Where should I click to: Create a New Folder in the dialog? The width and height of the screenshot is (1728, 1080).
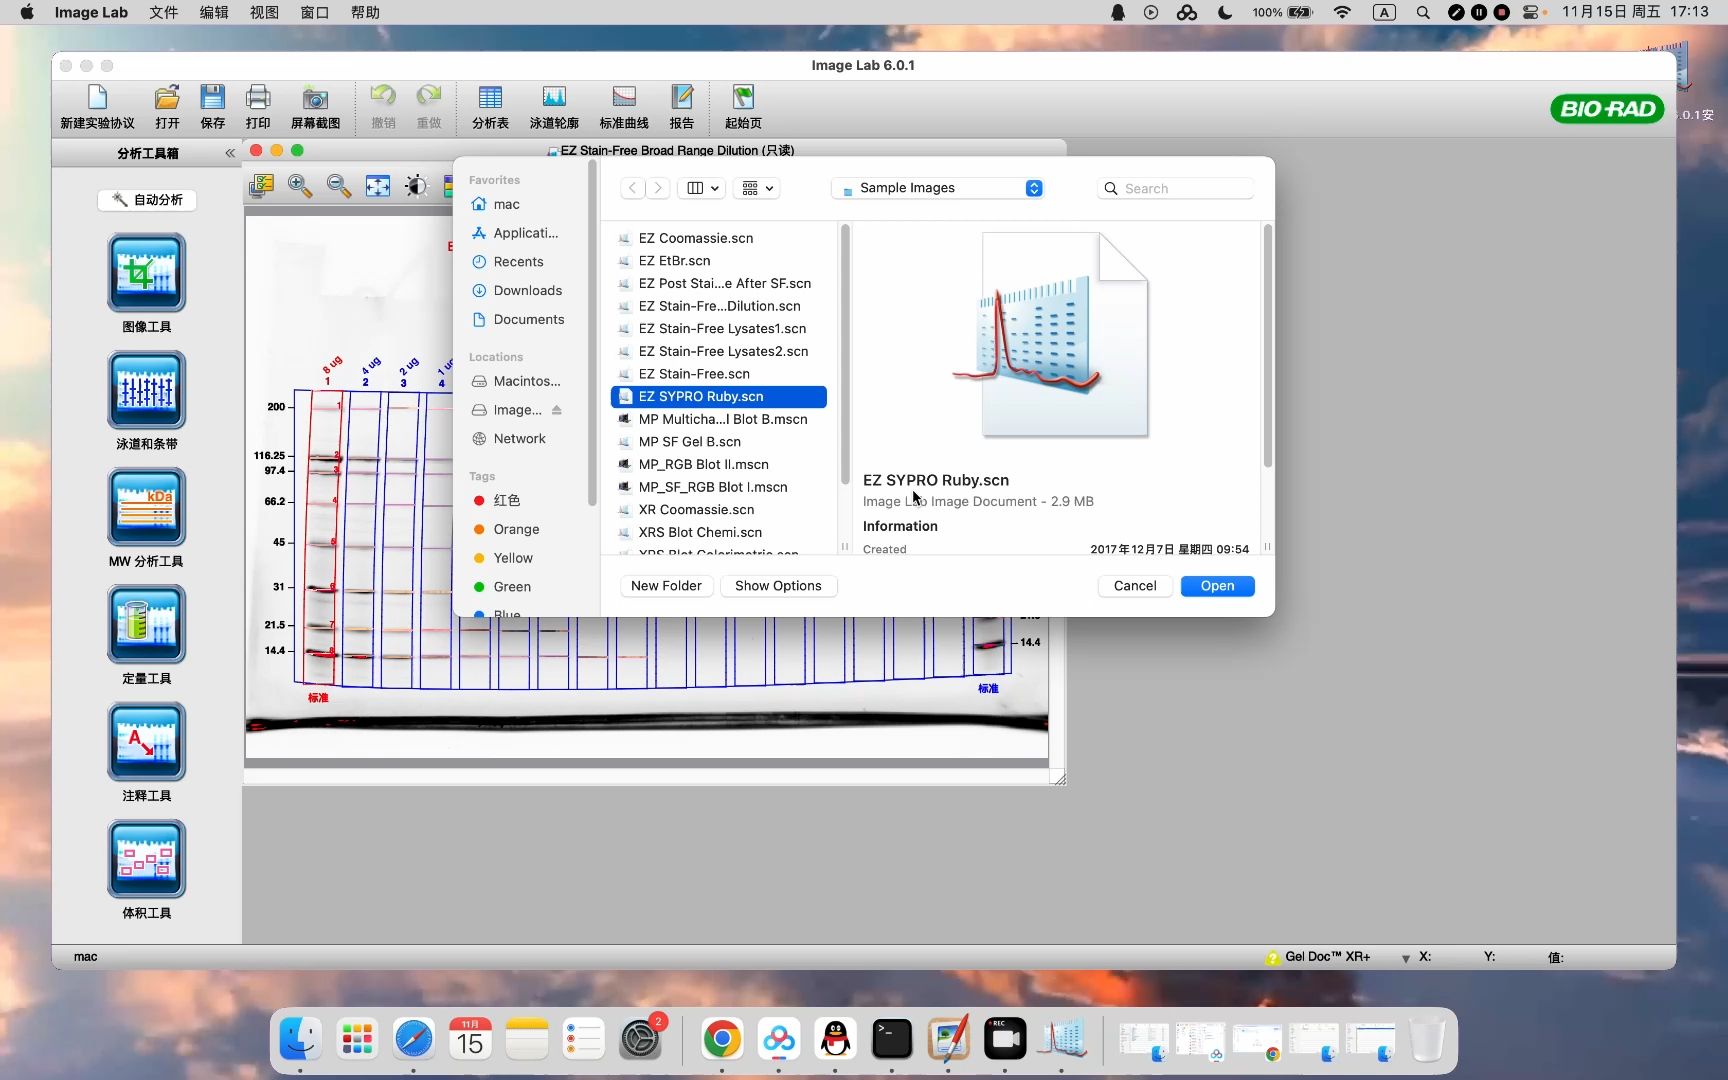pos(666,586)
